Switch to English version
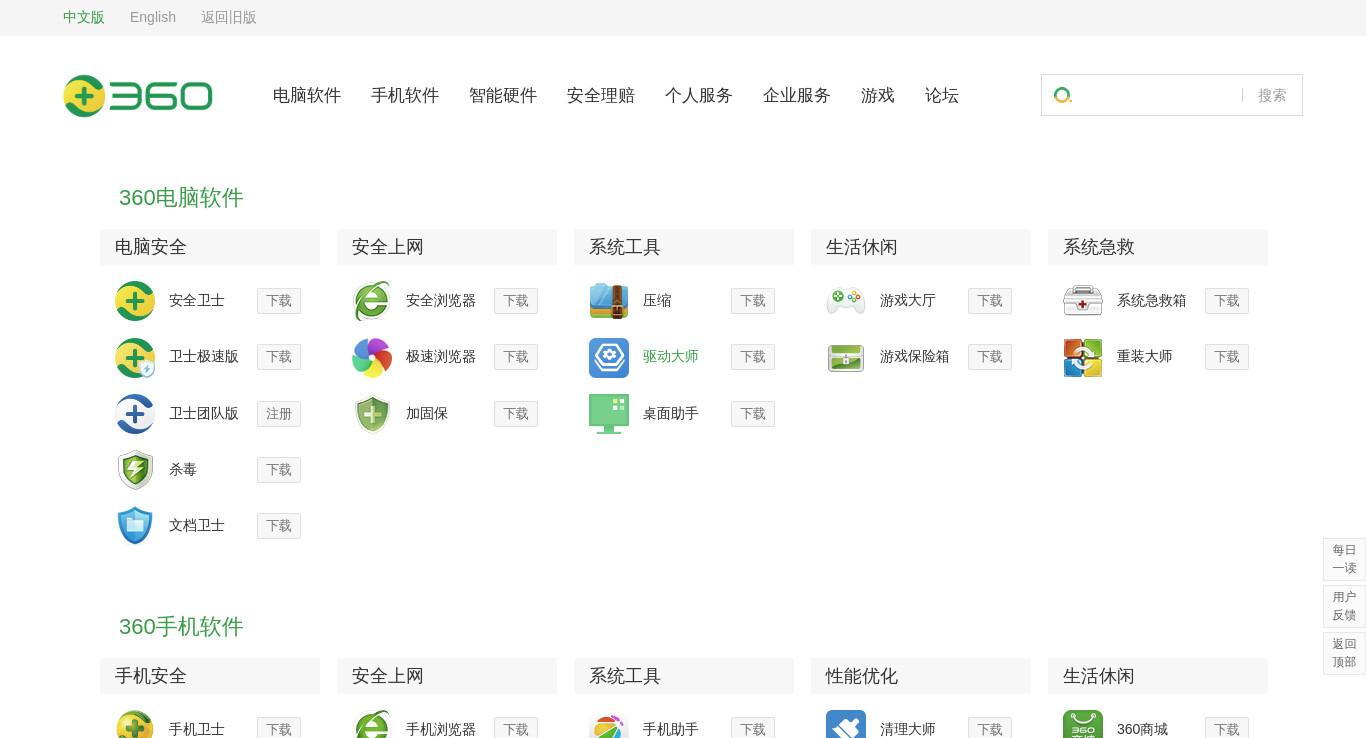Image resolution: width=1366 pixels, height=738 pixels. (x=153, y=17)
